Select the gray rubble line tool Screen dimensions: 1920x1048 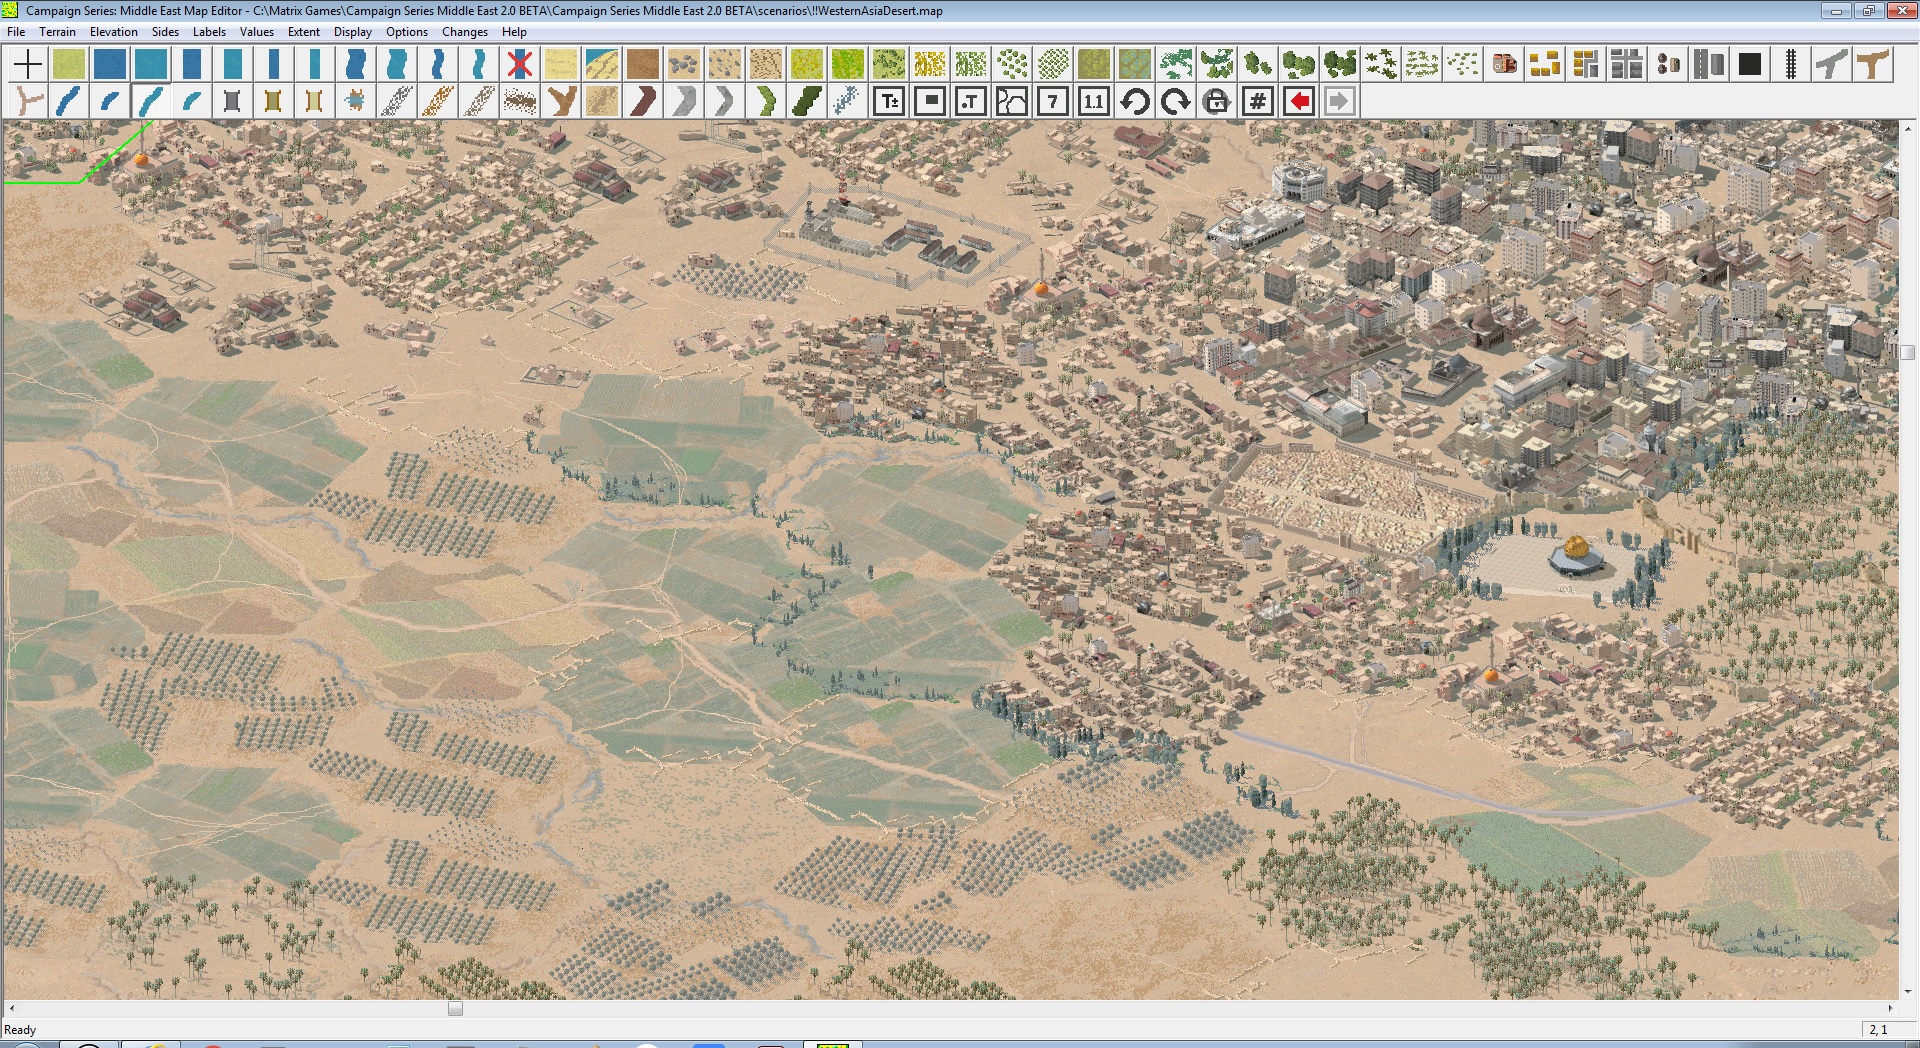[396, 101]
